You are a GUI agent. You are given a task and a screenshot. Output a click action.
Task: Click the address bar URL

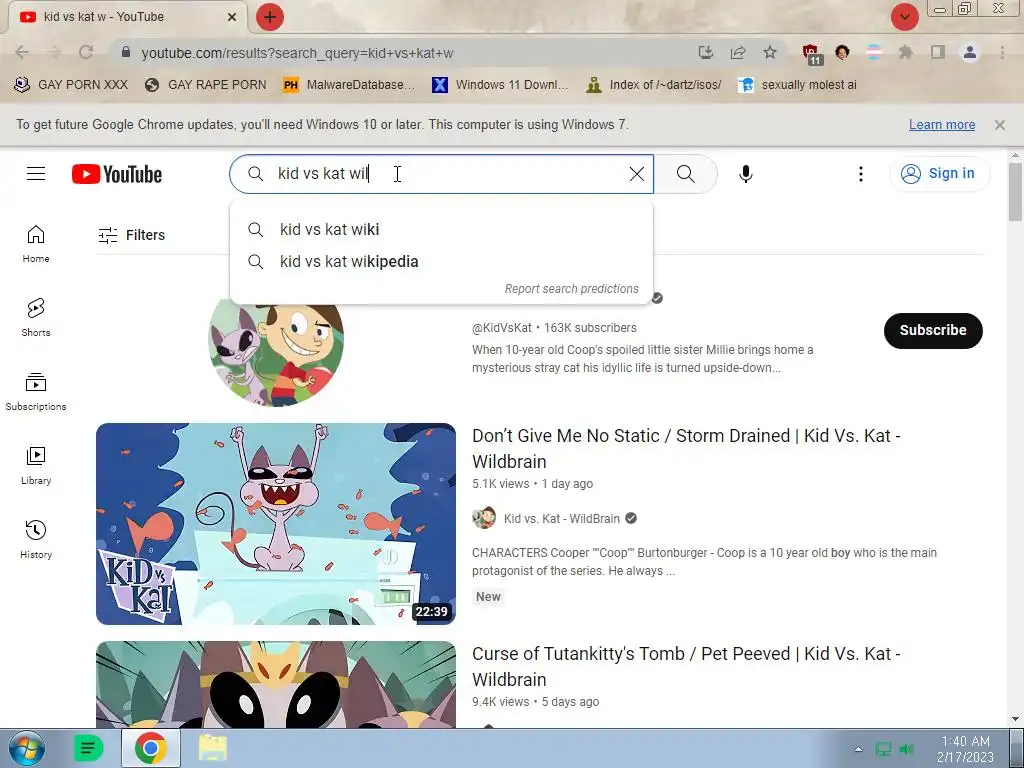(297, 53)
